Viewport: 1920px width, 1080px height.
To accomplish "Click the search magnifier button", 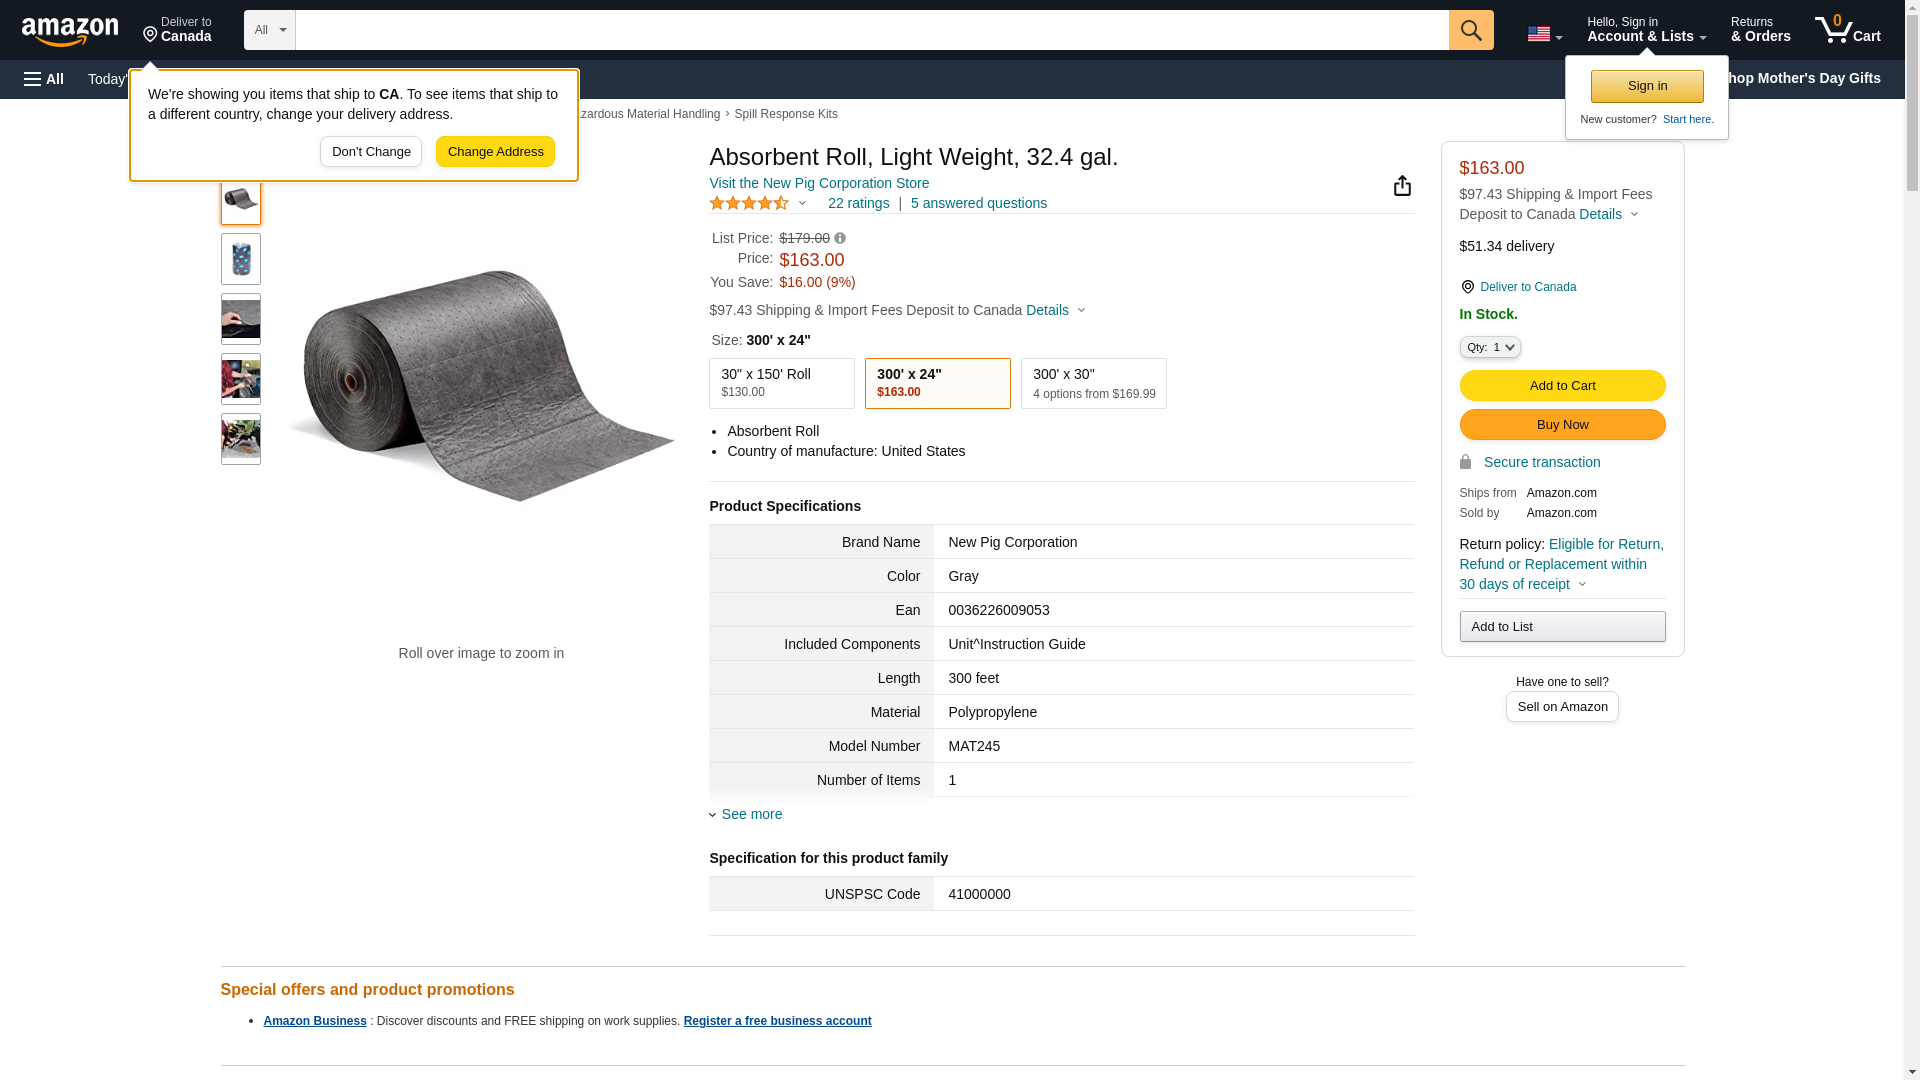I will 1470,30.
